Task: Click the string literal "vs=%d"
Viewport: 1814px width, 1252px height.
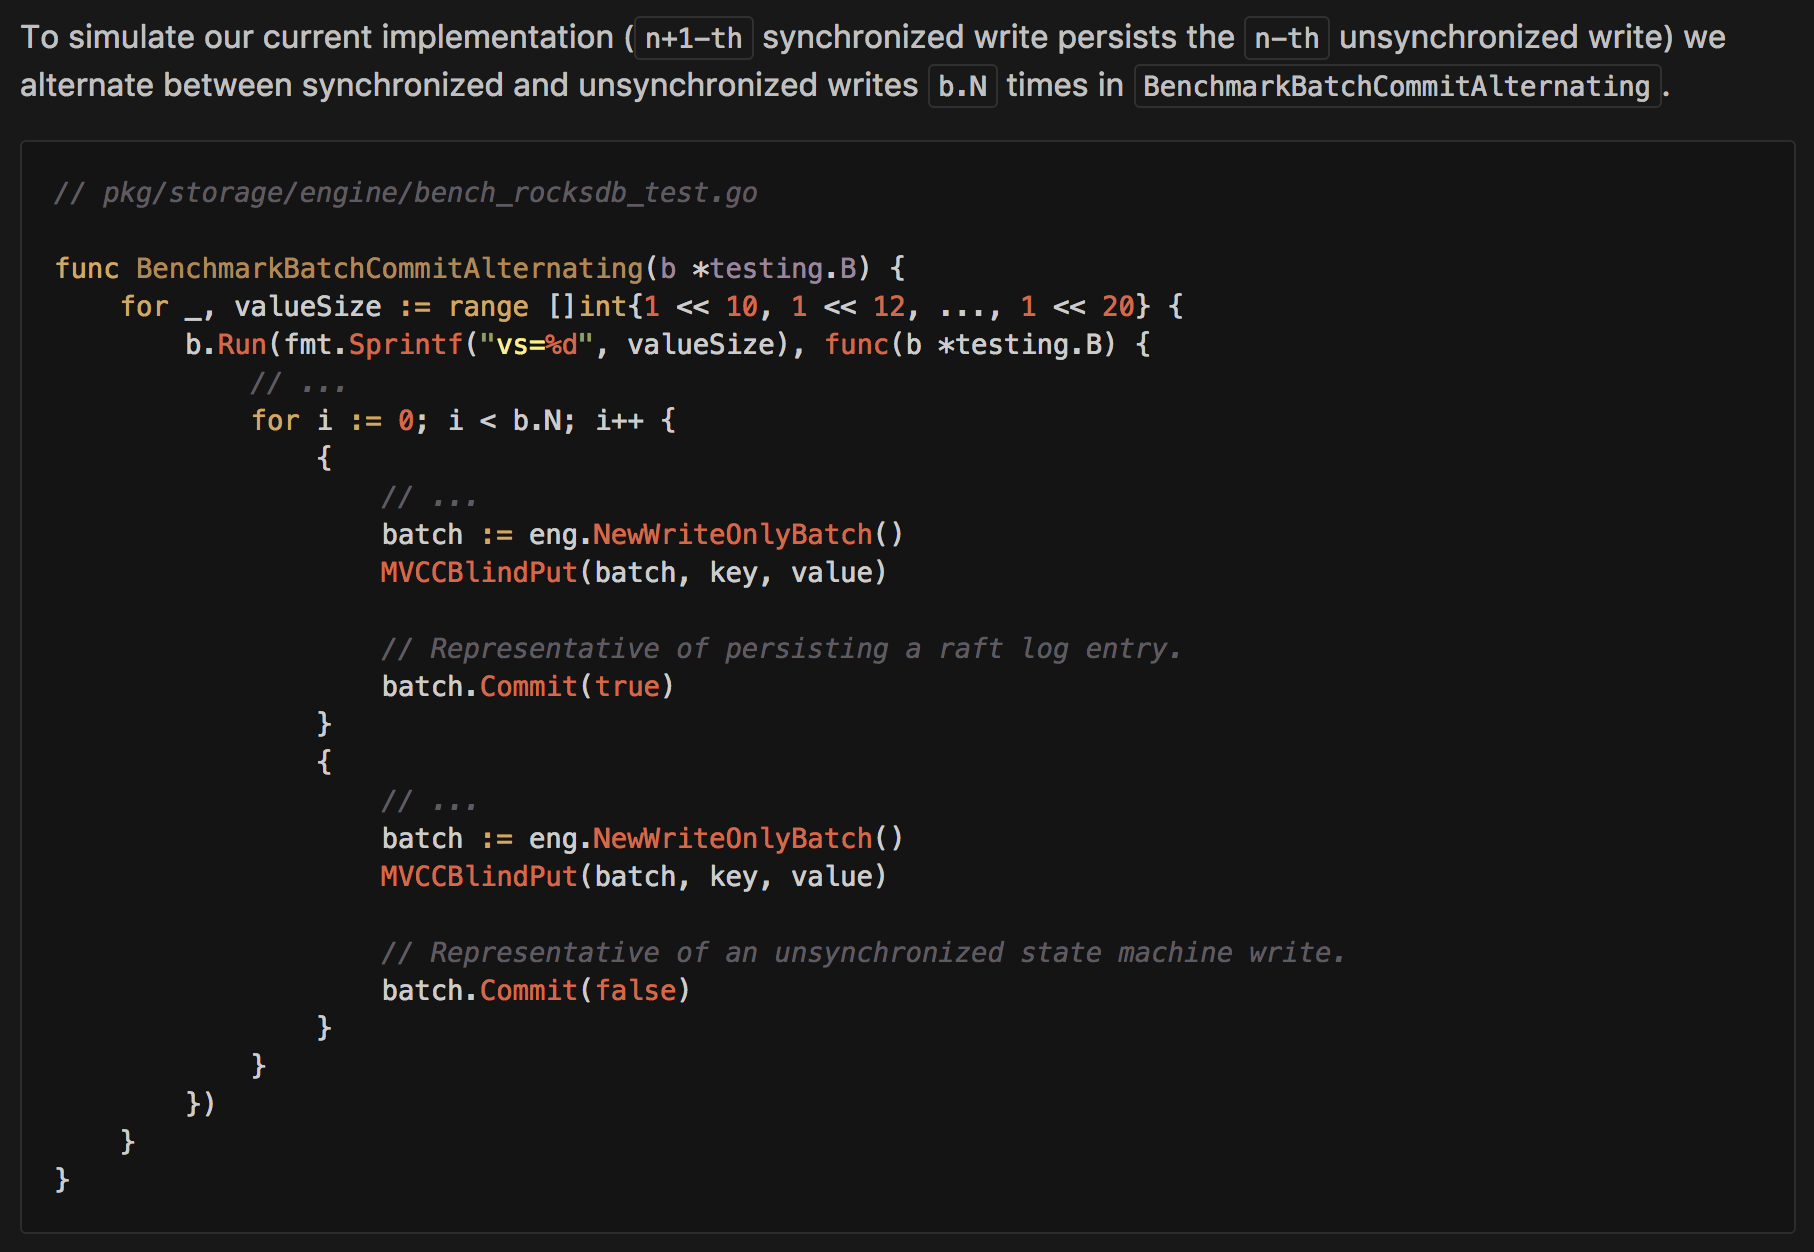Action: click(x=537, y=344)
